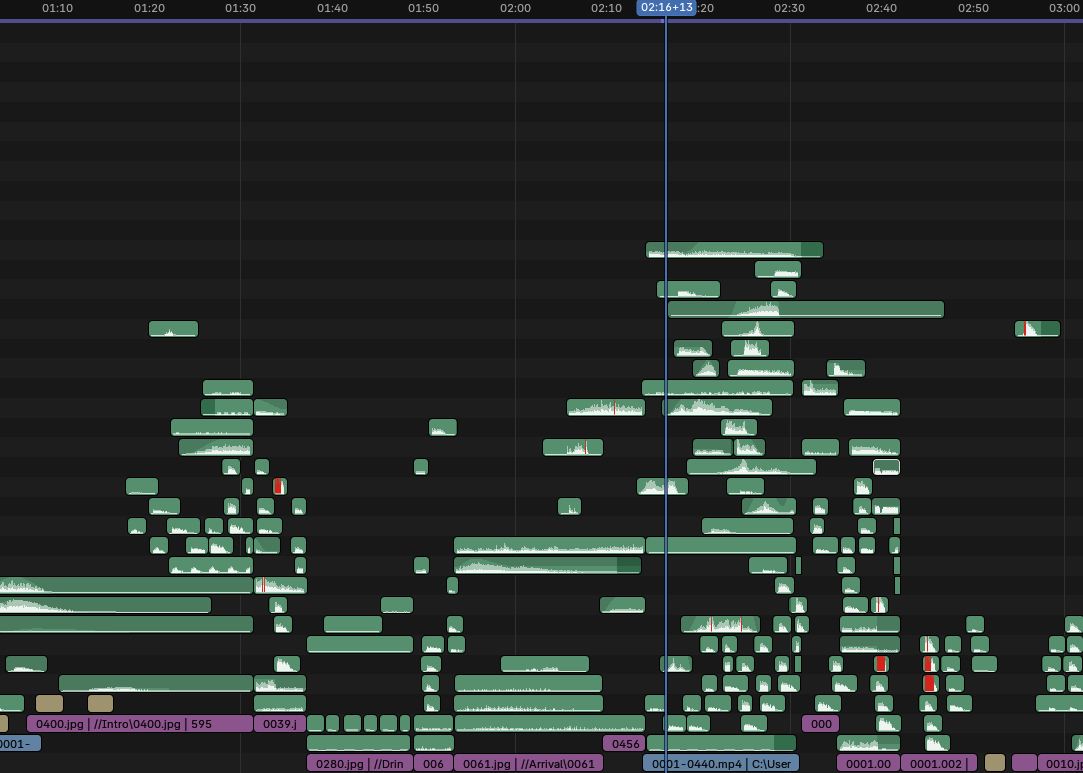1083x773 pixels.
Task: Click the 01:10 mark on the time ruler
Action: [x=57, y=8]
